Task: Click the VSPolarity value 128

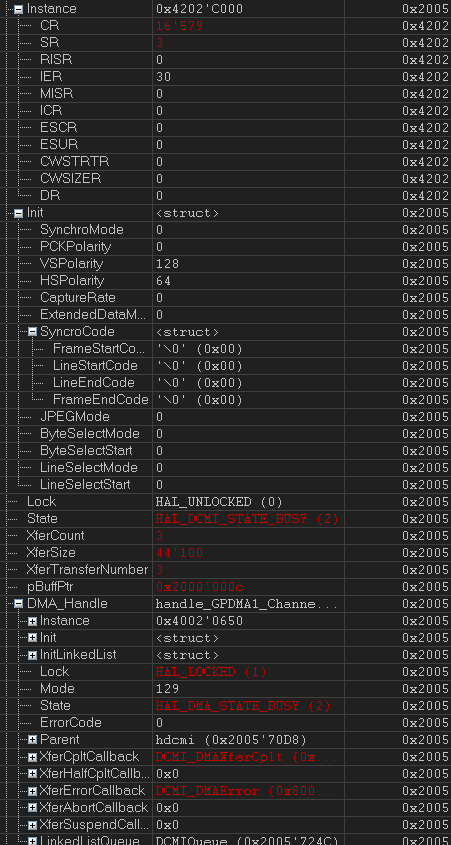Action: coord(168,264)
